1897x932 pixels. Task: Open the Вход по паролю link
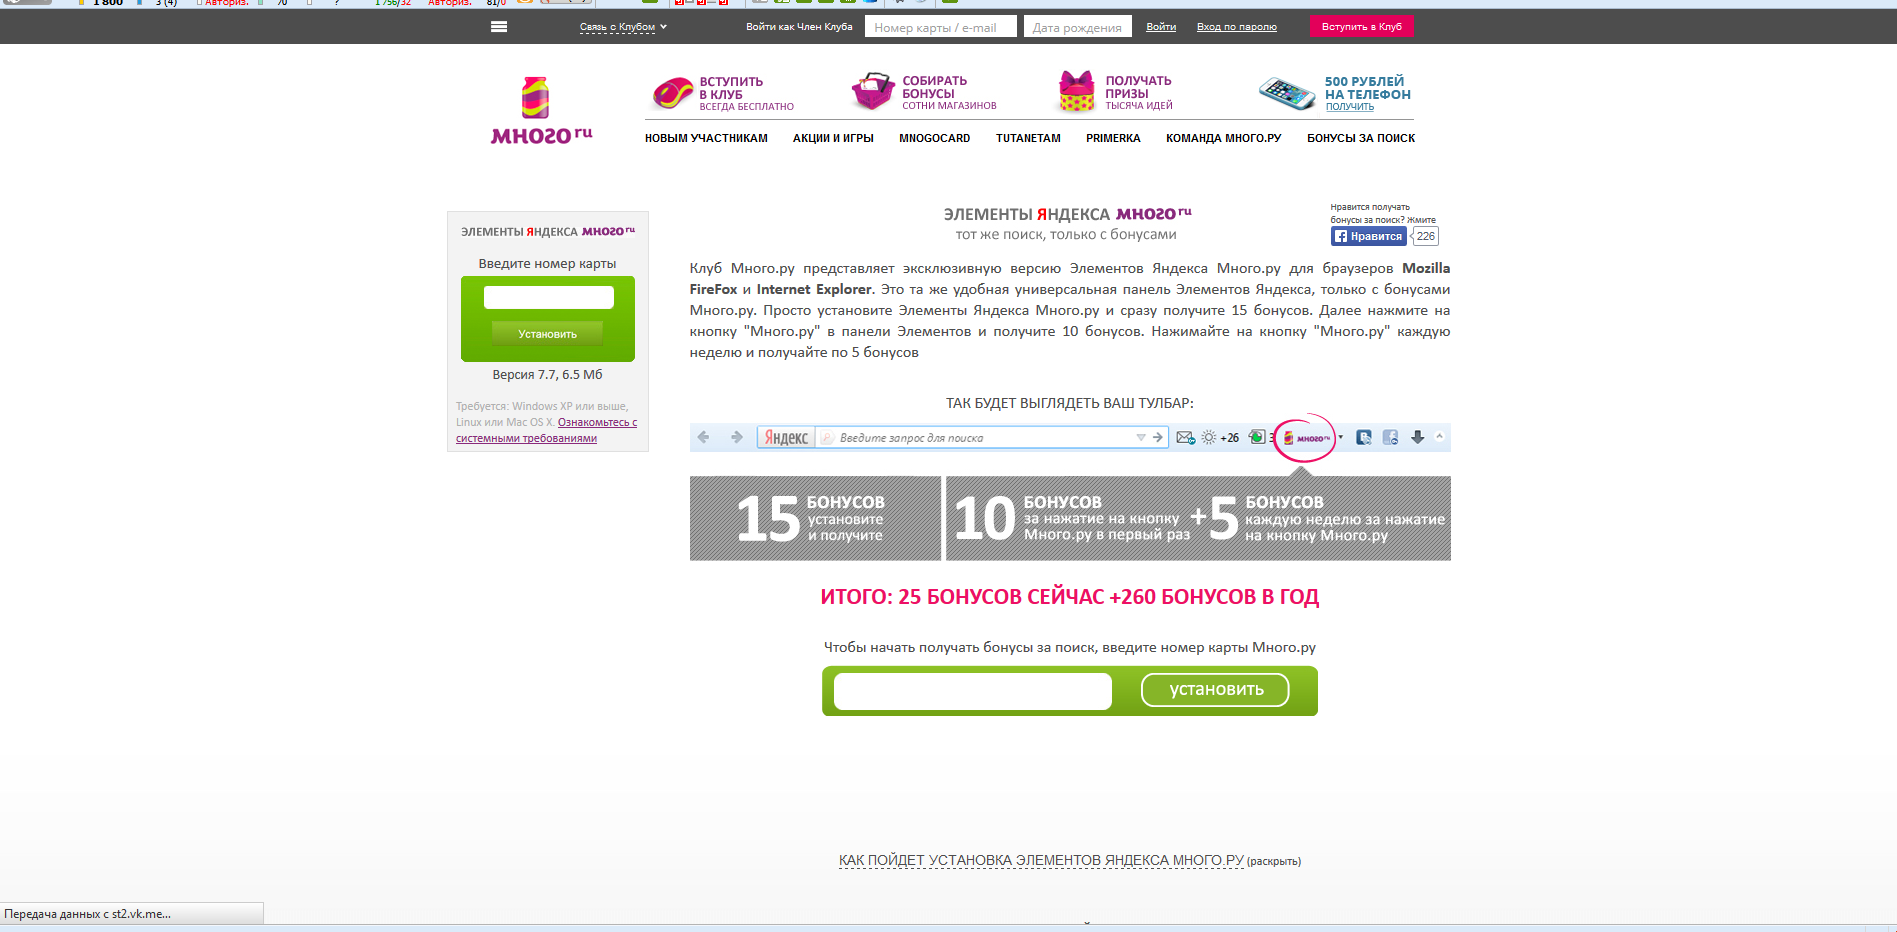pyautogui.click(x=1237, y=27)
